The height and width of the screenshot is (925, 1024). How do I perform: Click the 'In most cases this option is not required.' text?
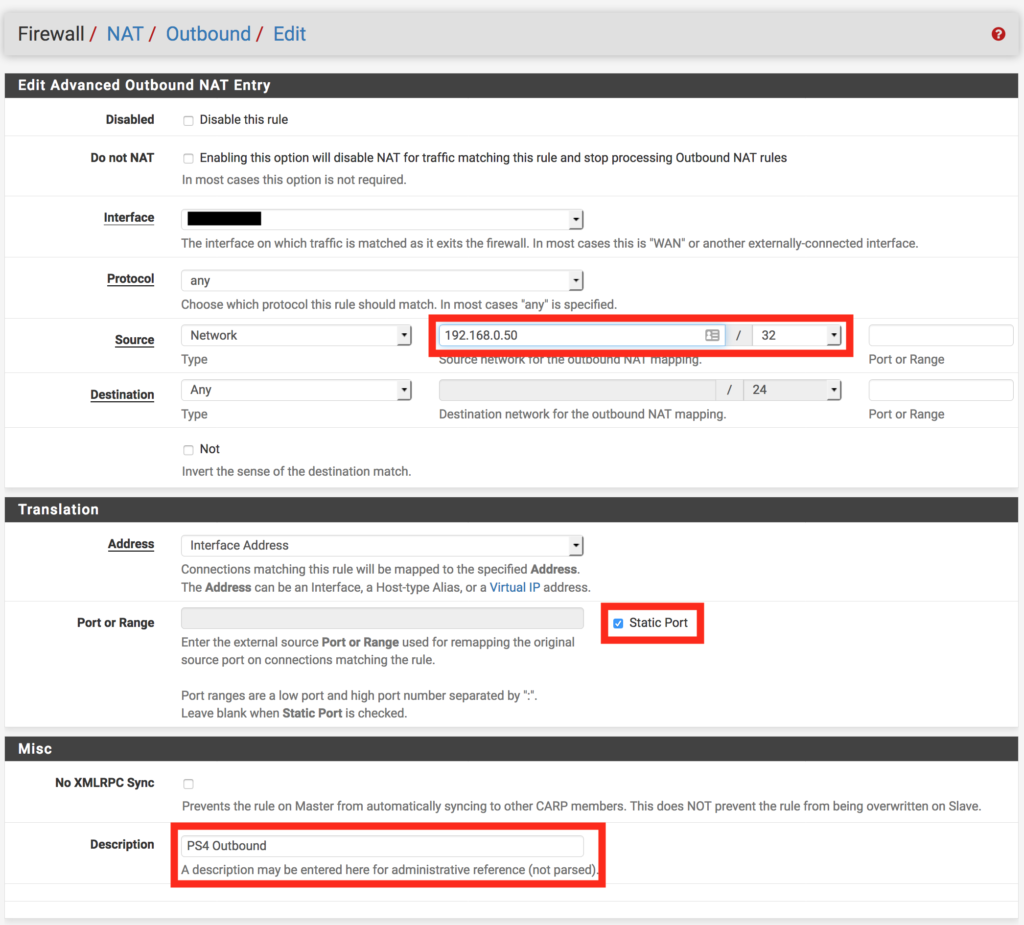(294, 180)
